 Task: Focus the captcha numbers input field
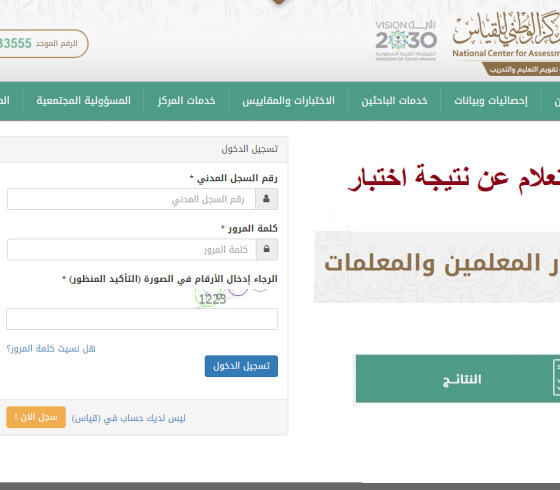(142, 319)
